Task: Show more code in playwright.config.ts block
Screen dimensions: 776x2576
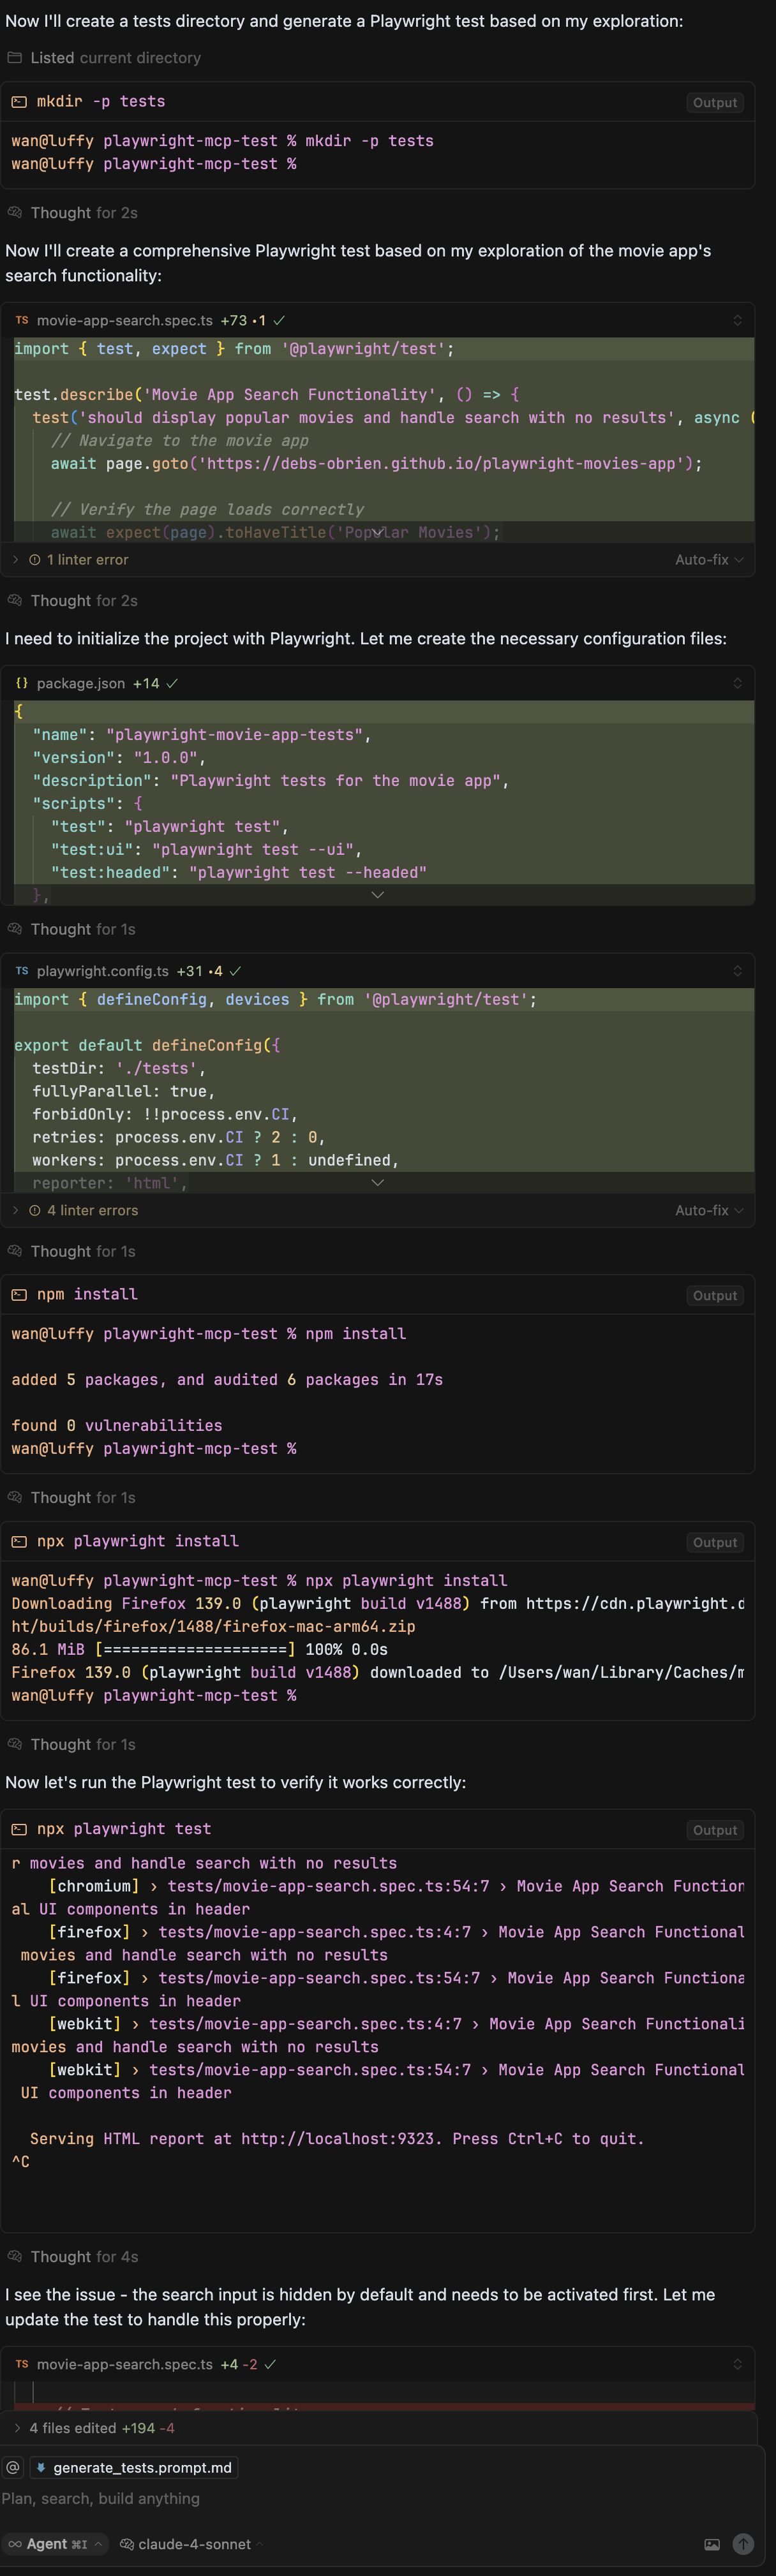Action: [x=377, y=1182]
